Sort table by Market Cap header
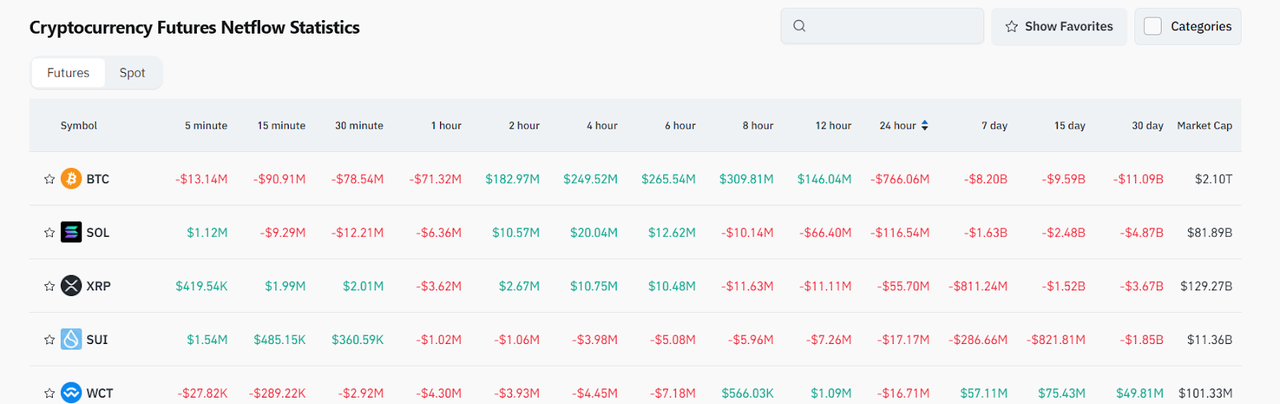The height and width of the screenshot is (404, 1280). pos(1204,126)
